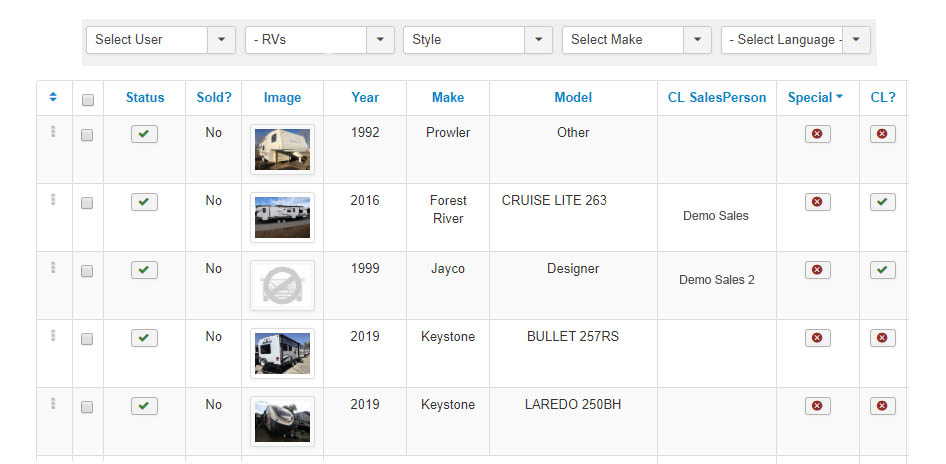Viewport: 946px width, 464px height.
Task: Click drag handle of LAREDO 250BH row
Action: [x=53, y=404]
